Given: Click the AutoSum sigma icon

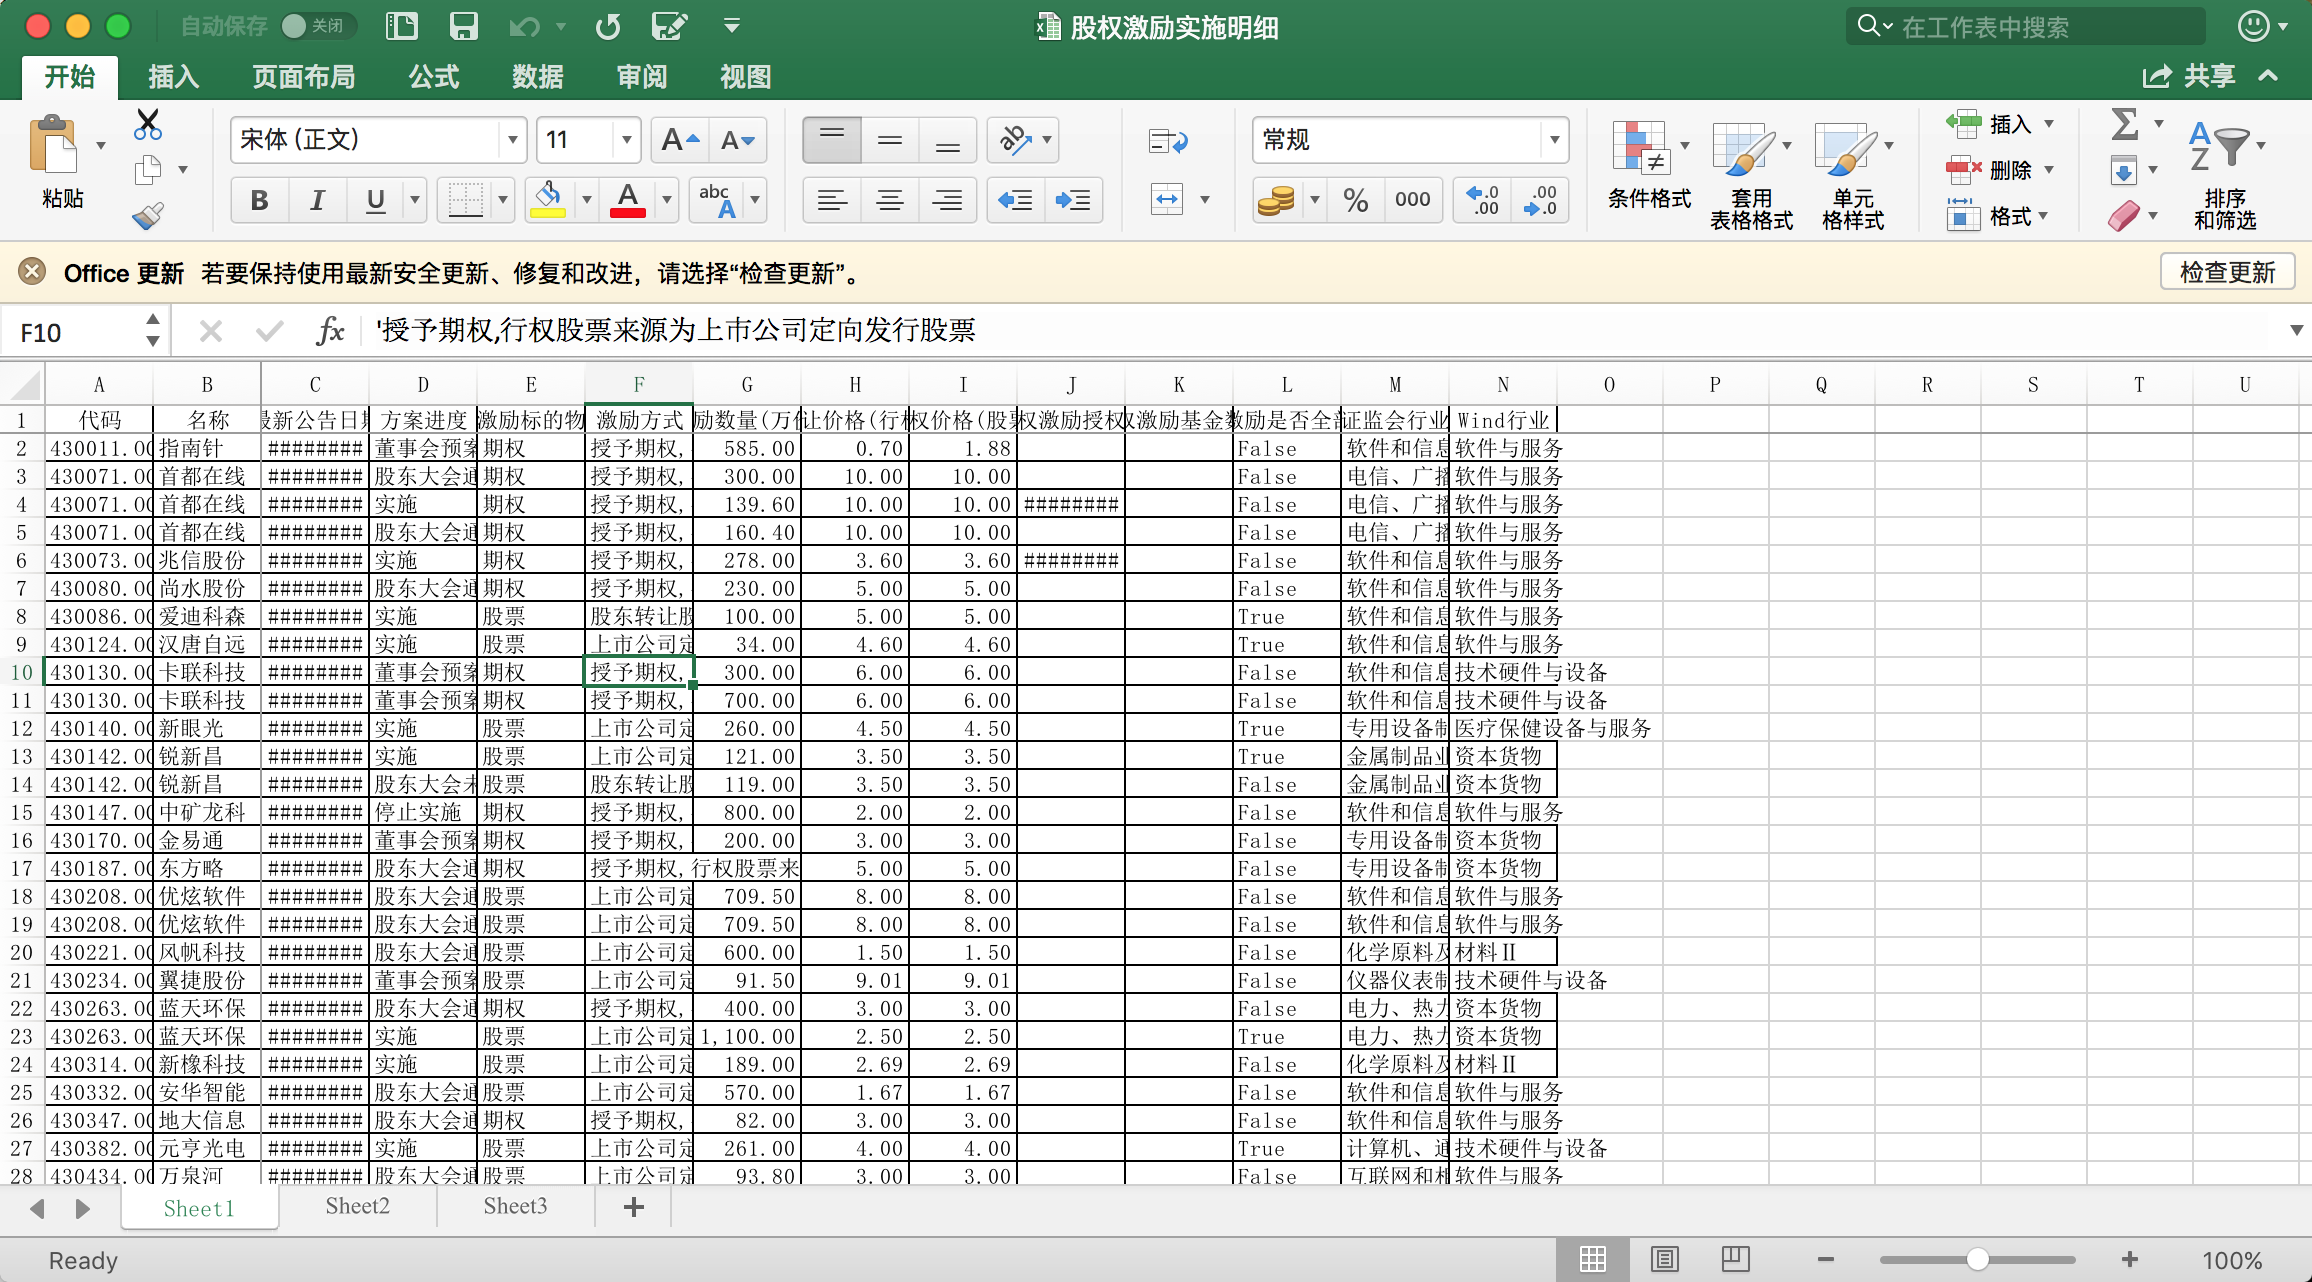Looking at the screenshot, I should click(x=2124, y=125).
